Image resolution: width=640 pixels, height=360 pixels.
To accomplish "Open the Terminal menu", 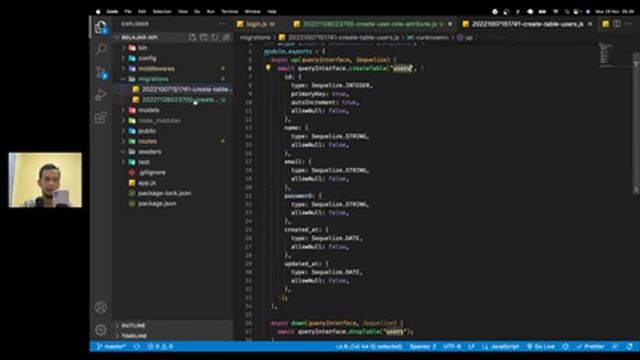I will [x=229, y=11].
